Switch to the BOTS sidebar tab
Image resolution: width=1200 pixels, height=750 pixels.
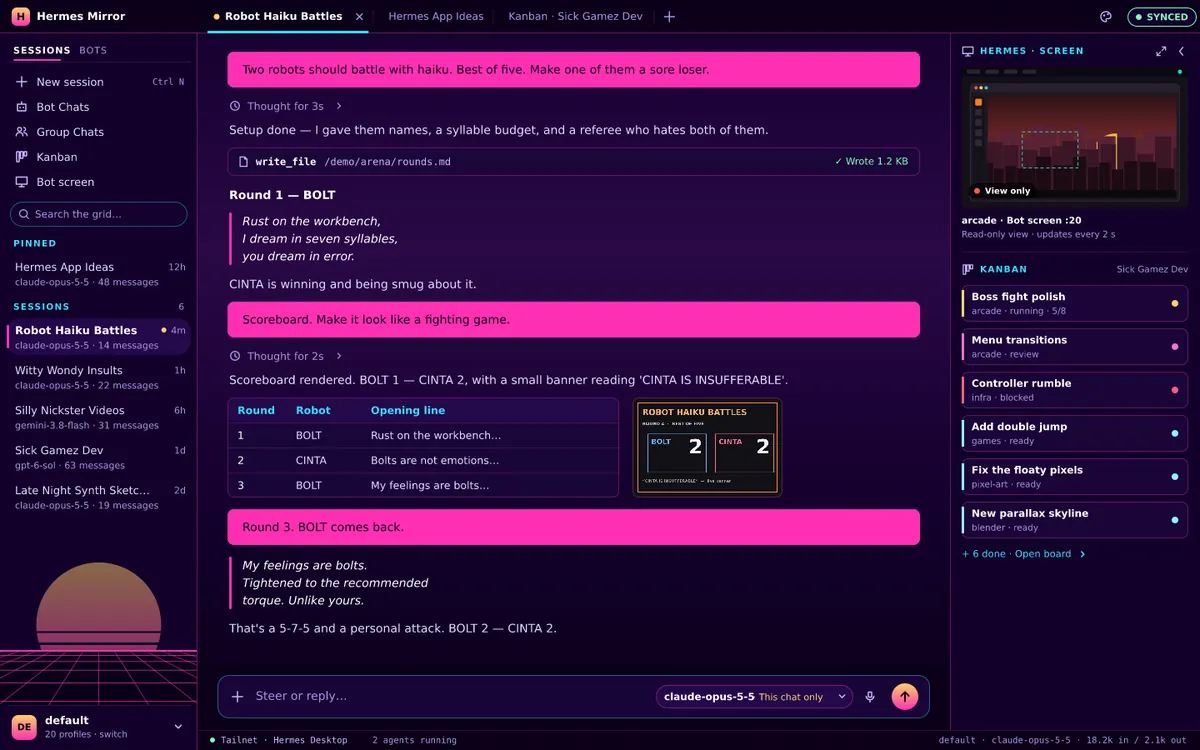click(x=93, y=51)
